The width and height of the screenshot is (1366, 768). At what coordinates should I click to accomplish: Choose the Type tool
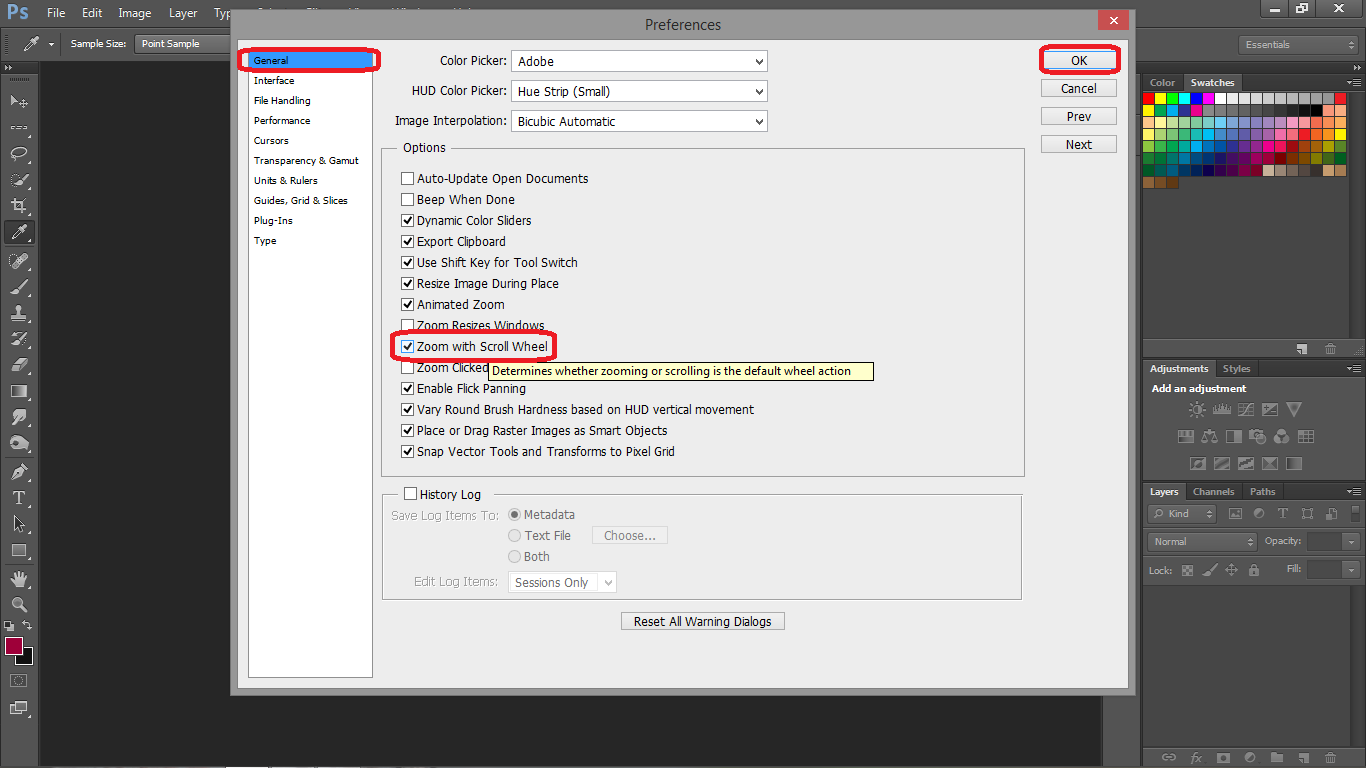[x=20, y=497]
